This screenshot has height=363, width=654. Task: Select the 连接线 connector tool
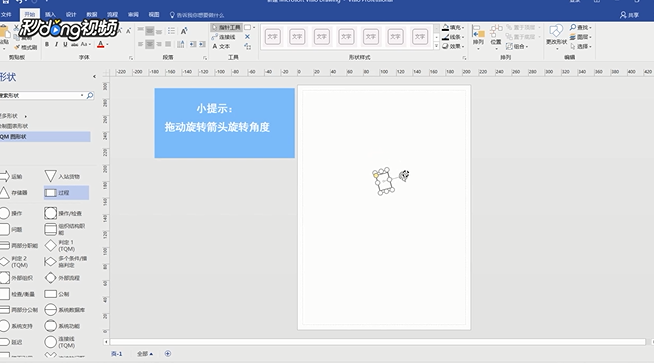224,37
